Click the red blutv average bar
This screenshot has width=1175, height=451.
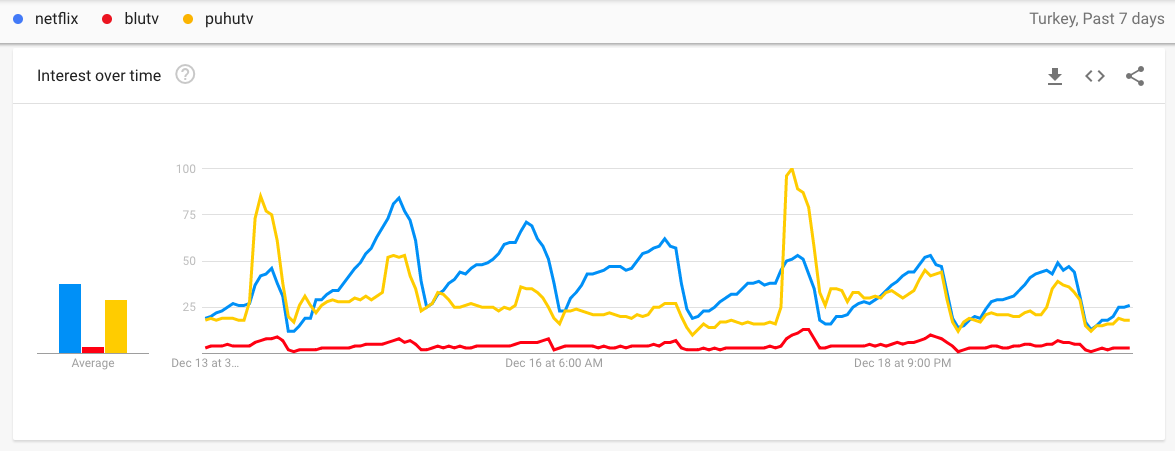(93, 349)
